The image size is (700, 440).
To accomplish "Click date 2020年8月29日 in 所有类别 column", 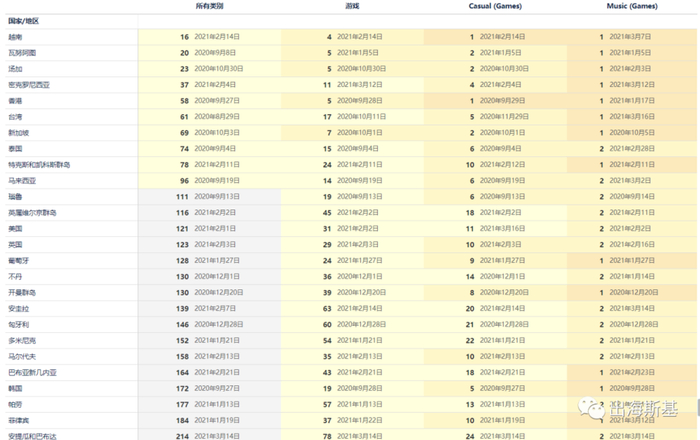I will tap(217, 116).
